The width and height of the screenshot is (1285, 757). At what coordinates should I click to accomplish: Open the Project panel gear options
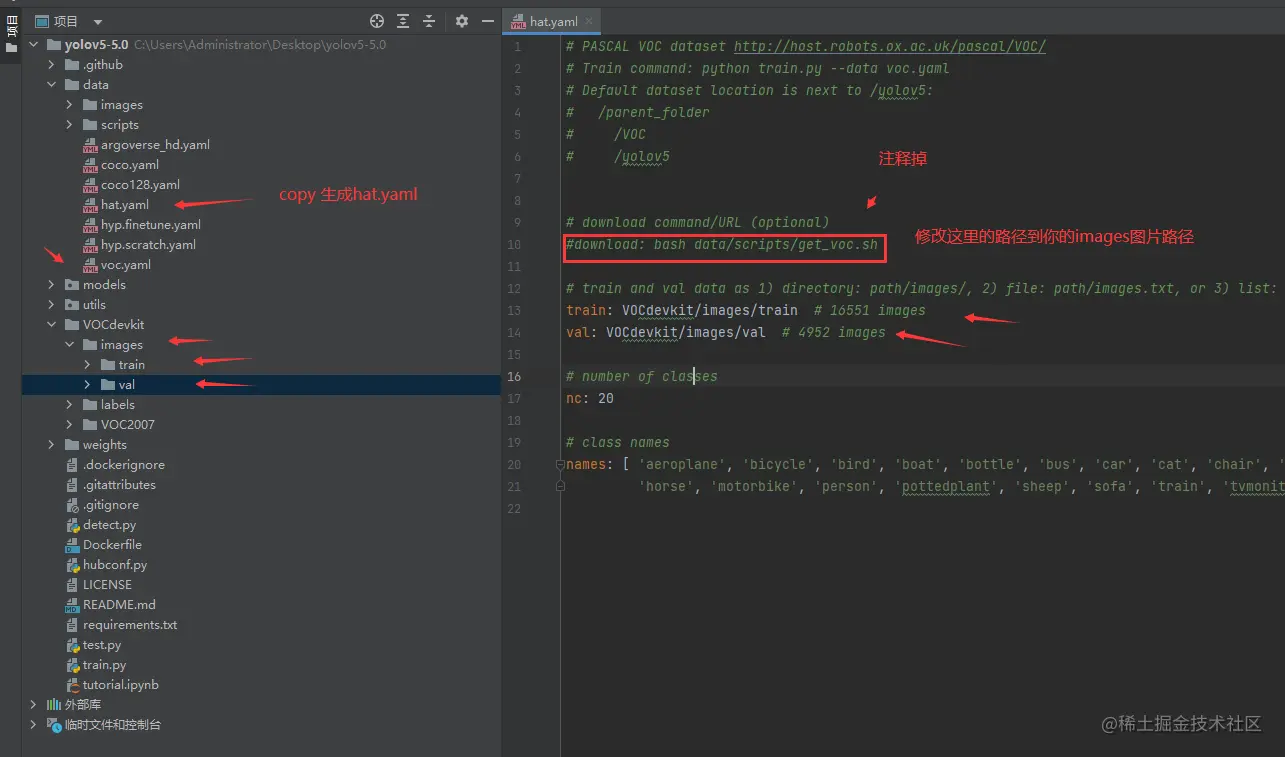click(x=461, y=21)
